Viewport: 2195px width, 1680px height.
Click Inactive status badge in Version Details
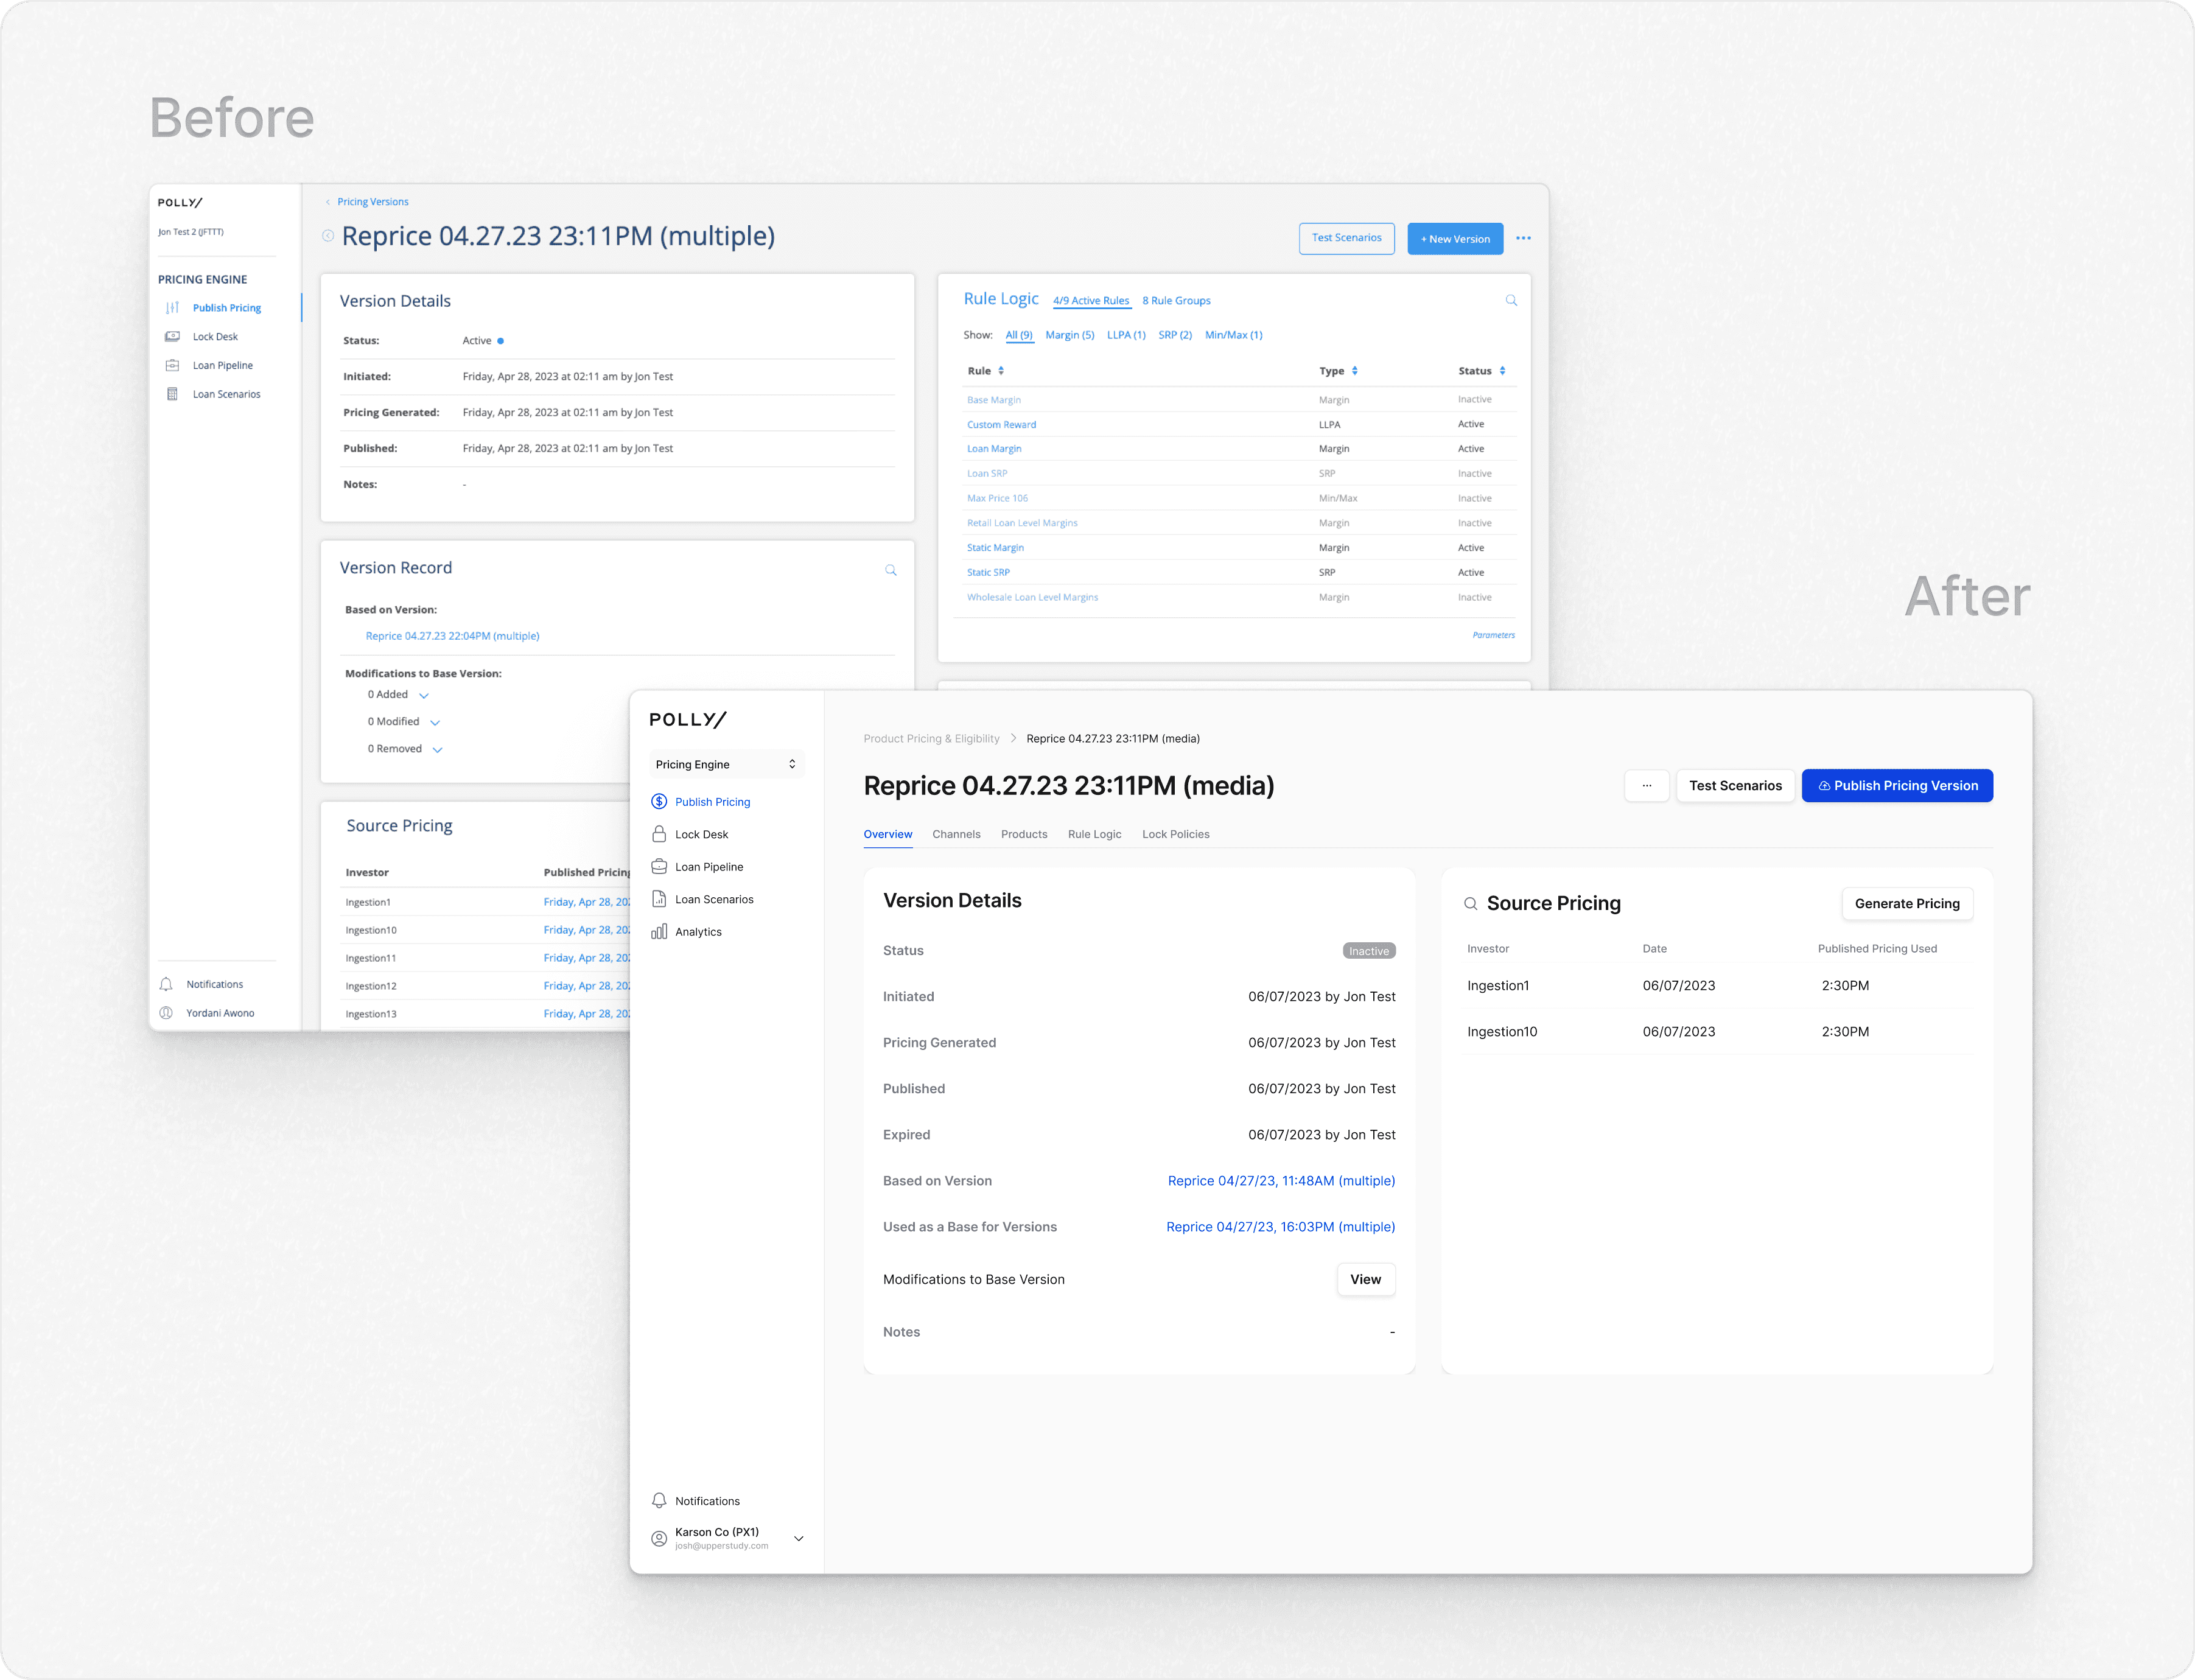pos(1368,951)
